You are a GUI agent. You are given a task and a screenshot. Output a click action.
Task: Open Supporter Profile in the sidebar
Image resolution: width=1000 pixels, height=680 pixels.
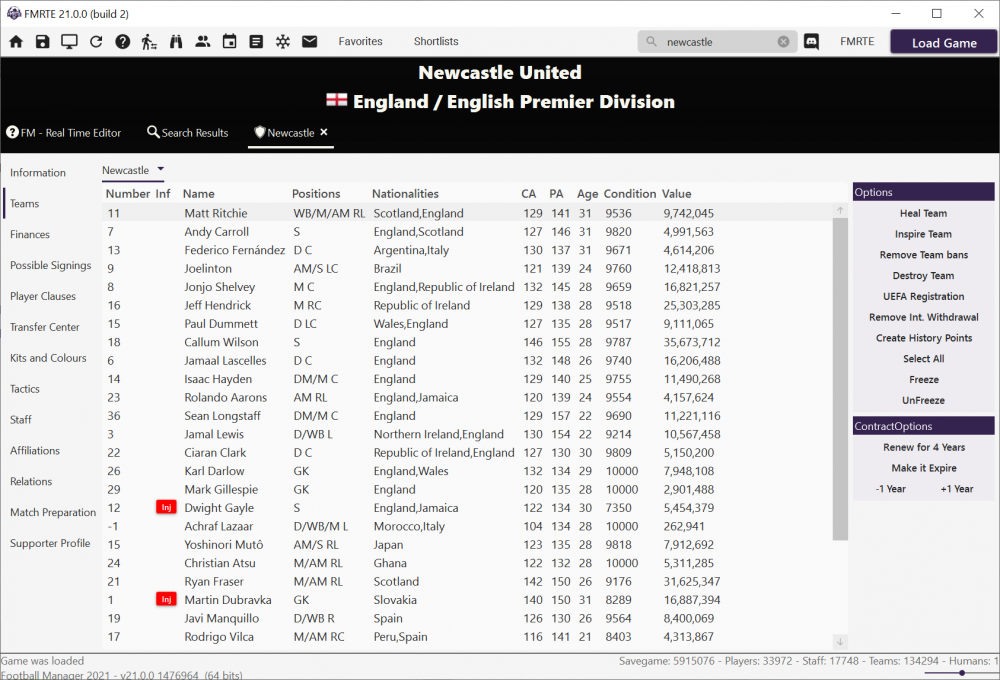pos(50,543)
